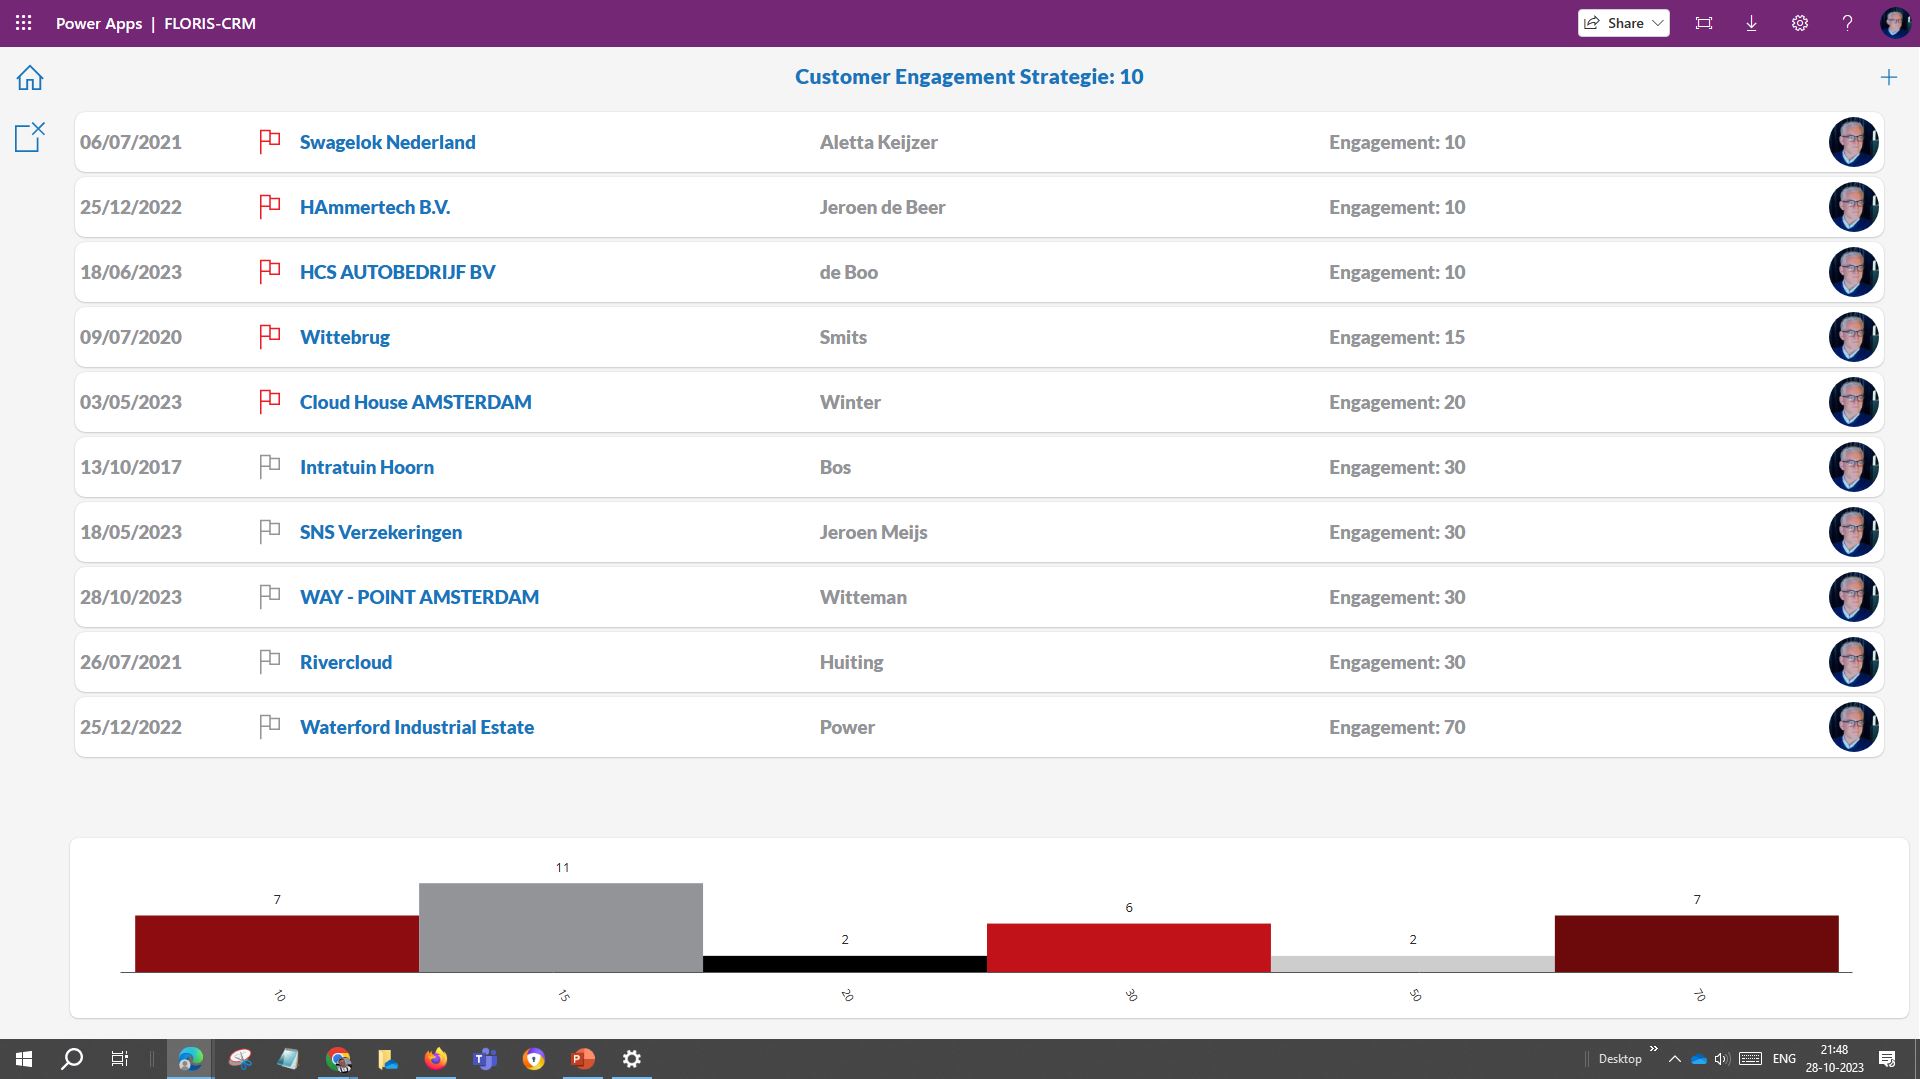Click owner avatar in Rivercloud row
The image size is (1920, 1079).
point(1853,662)
